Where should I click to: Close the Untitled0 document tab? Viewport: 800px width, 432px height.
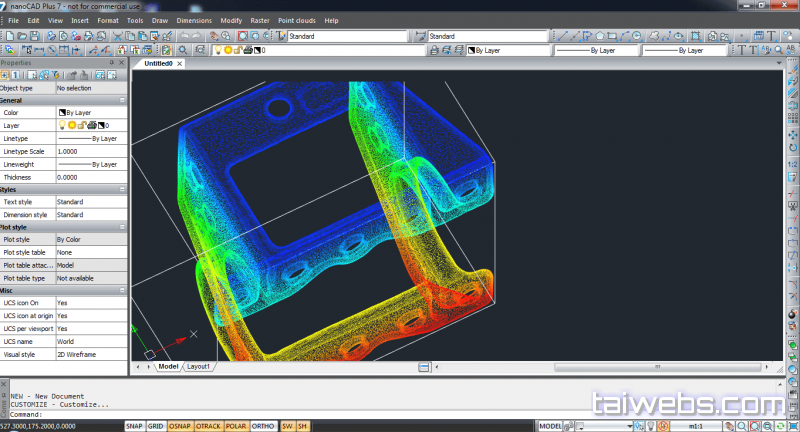[x=181, y=63]
